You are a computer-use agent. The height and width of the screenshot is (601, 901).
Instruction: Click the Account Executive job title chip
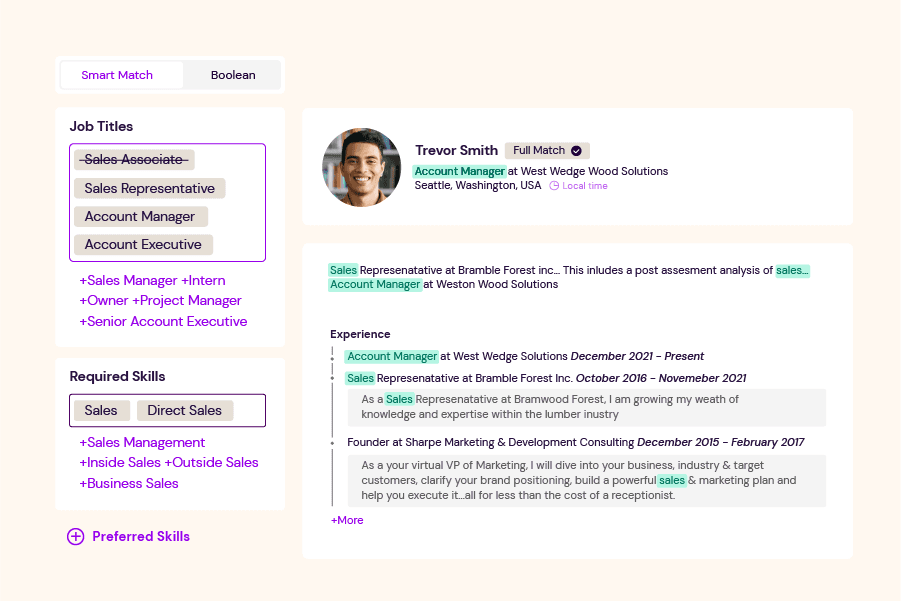click(143, 244)
